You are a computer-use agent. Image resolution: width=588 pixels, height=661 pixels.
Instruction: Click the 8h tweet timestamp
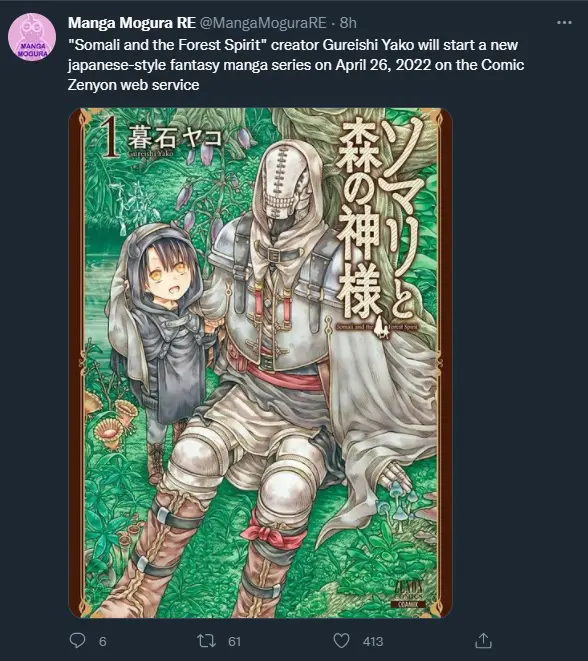(x=348, y=23)
